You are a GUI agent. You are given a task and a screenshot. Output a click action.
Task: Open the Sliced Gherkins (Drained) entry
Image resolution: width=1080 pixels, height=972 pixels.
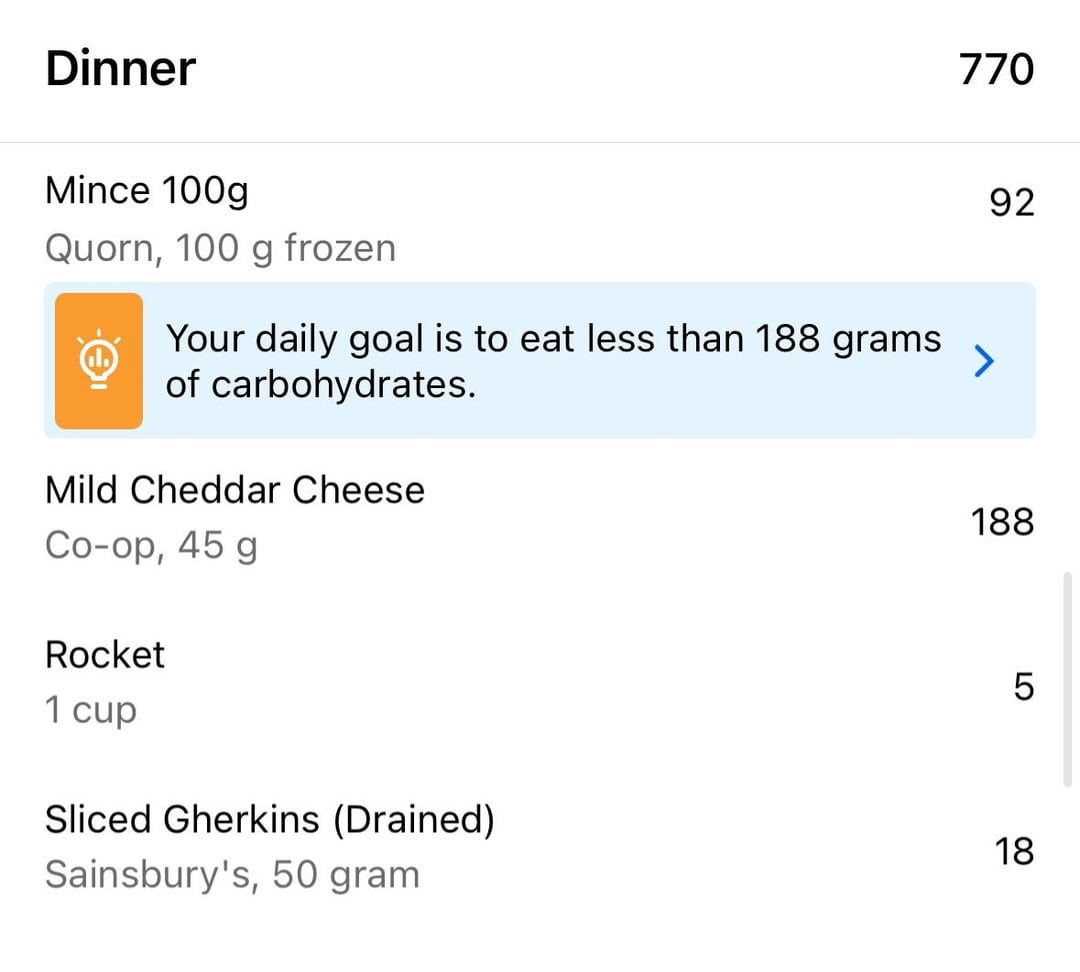click(x=270, y=820)
